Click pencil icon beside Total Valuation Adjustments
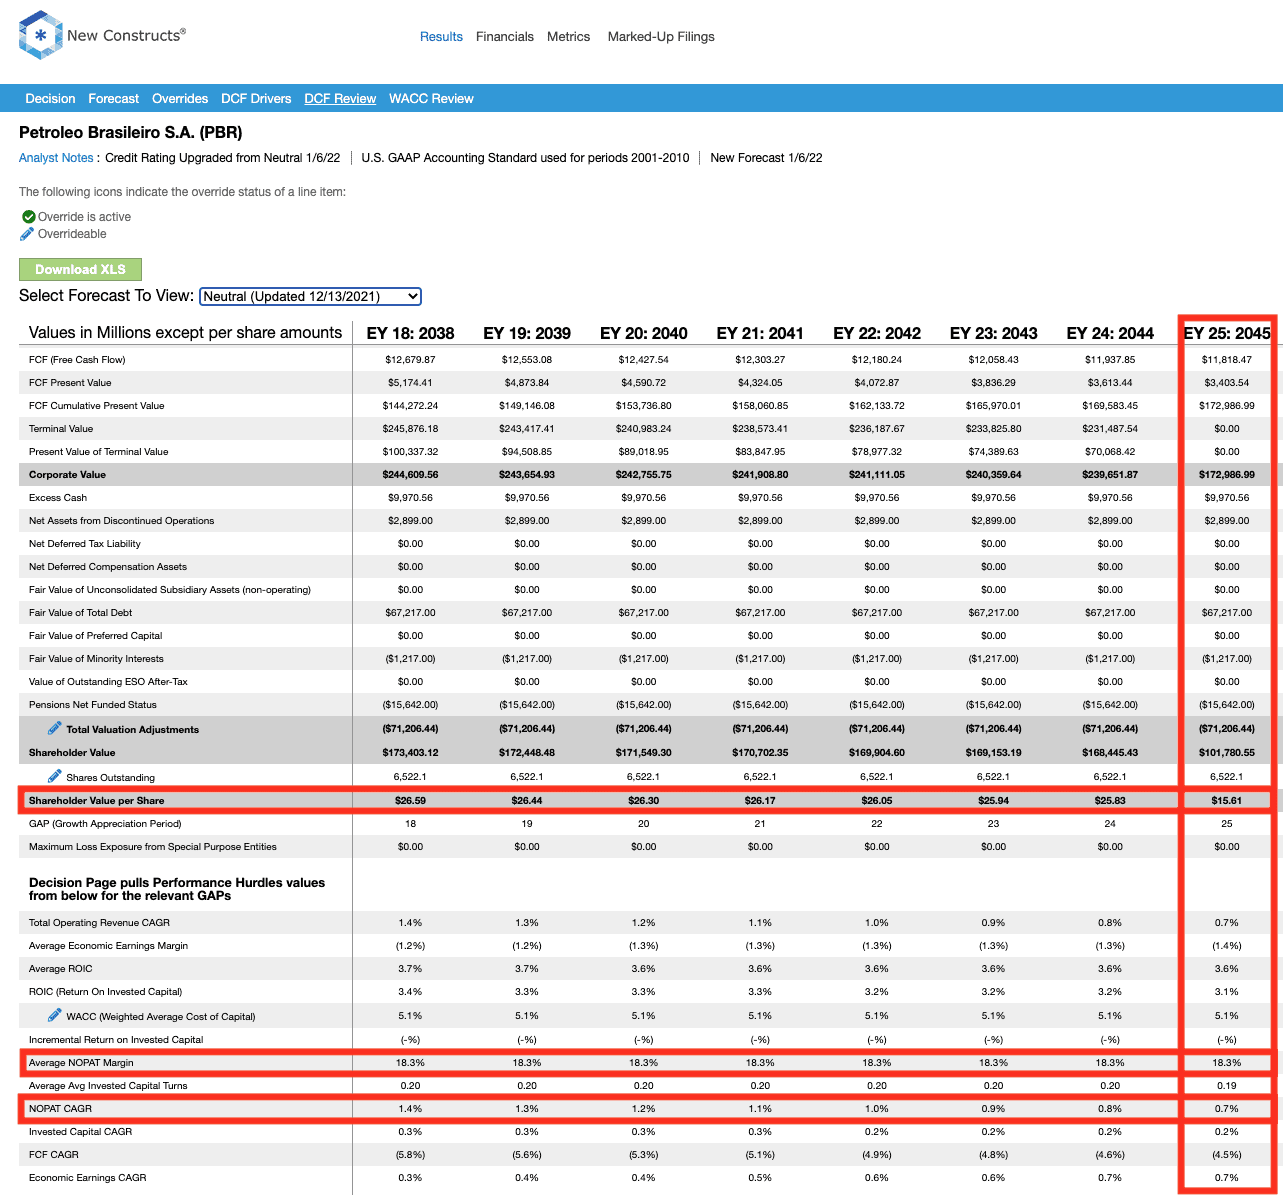 (x=55, y=728)
